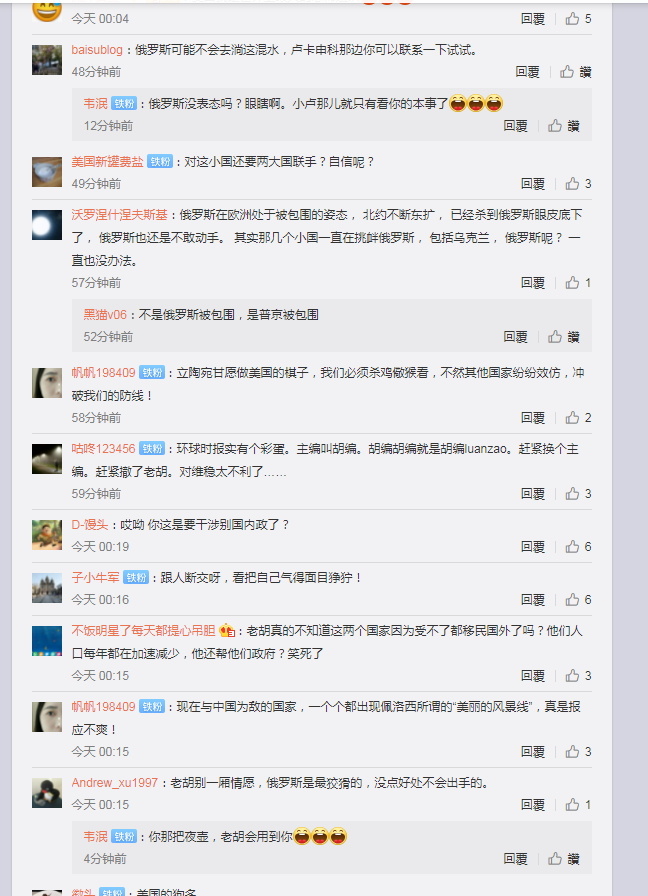
Task: Open 韦泯's username link in first reply
Action: click(x=95, y=103)
